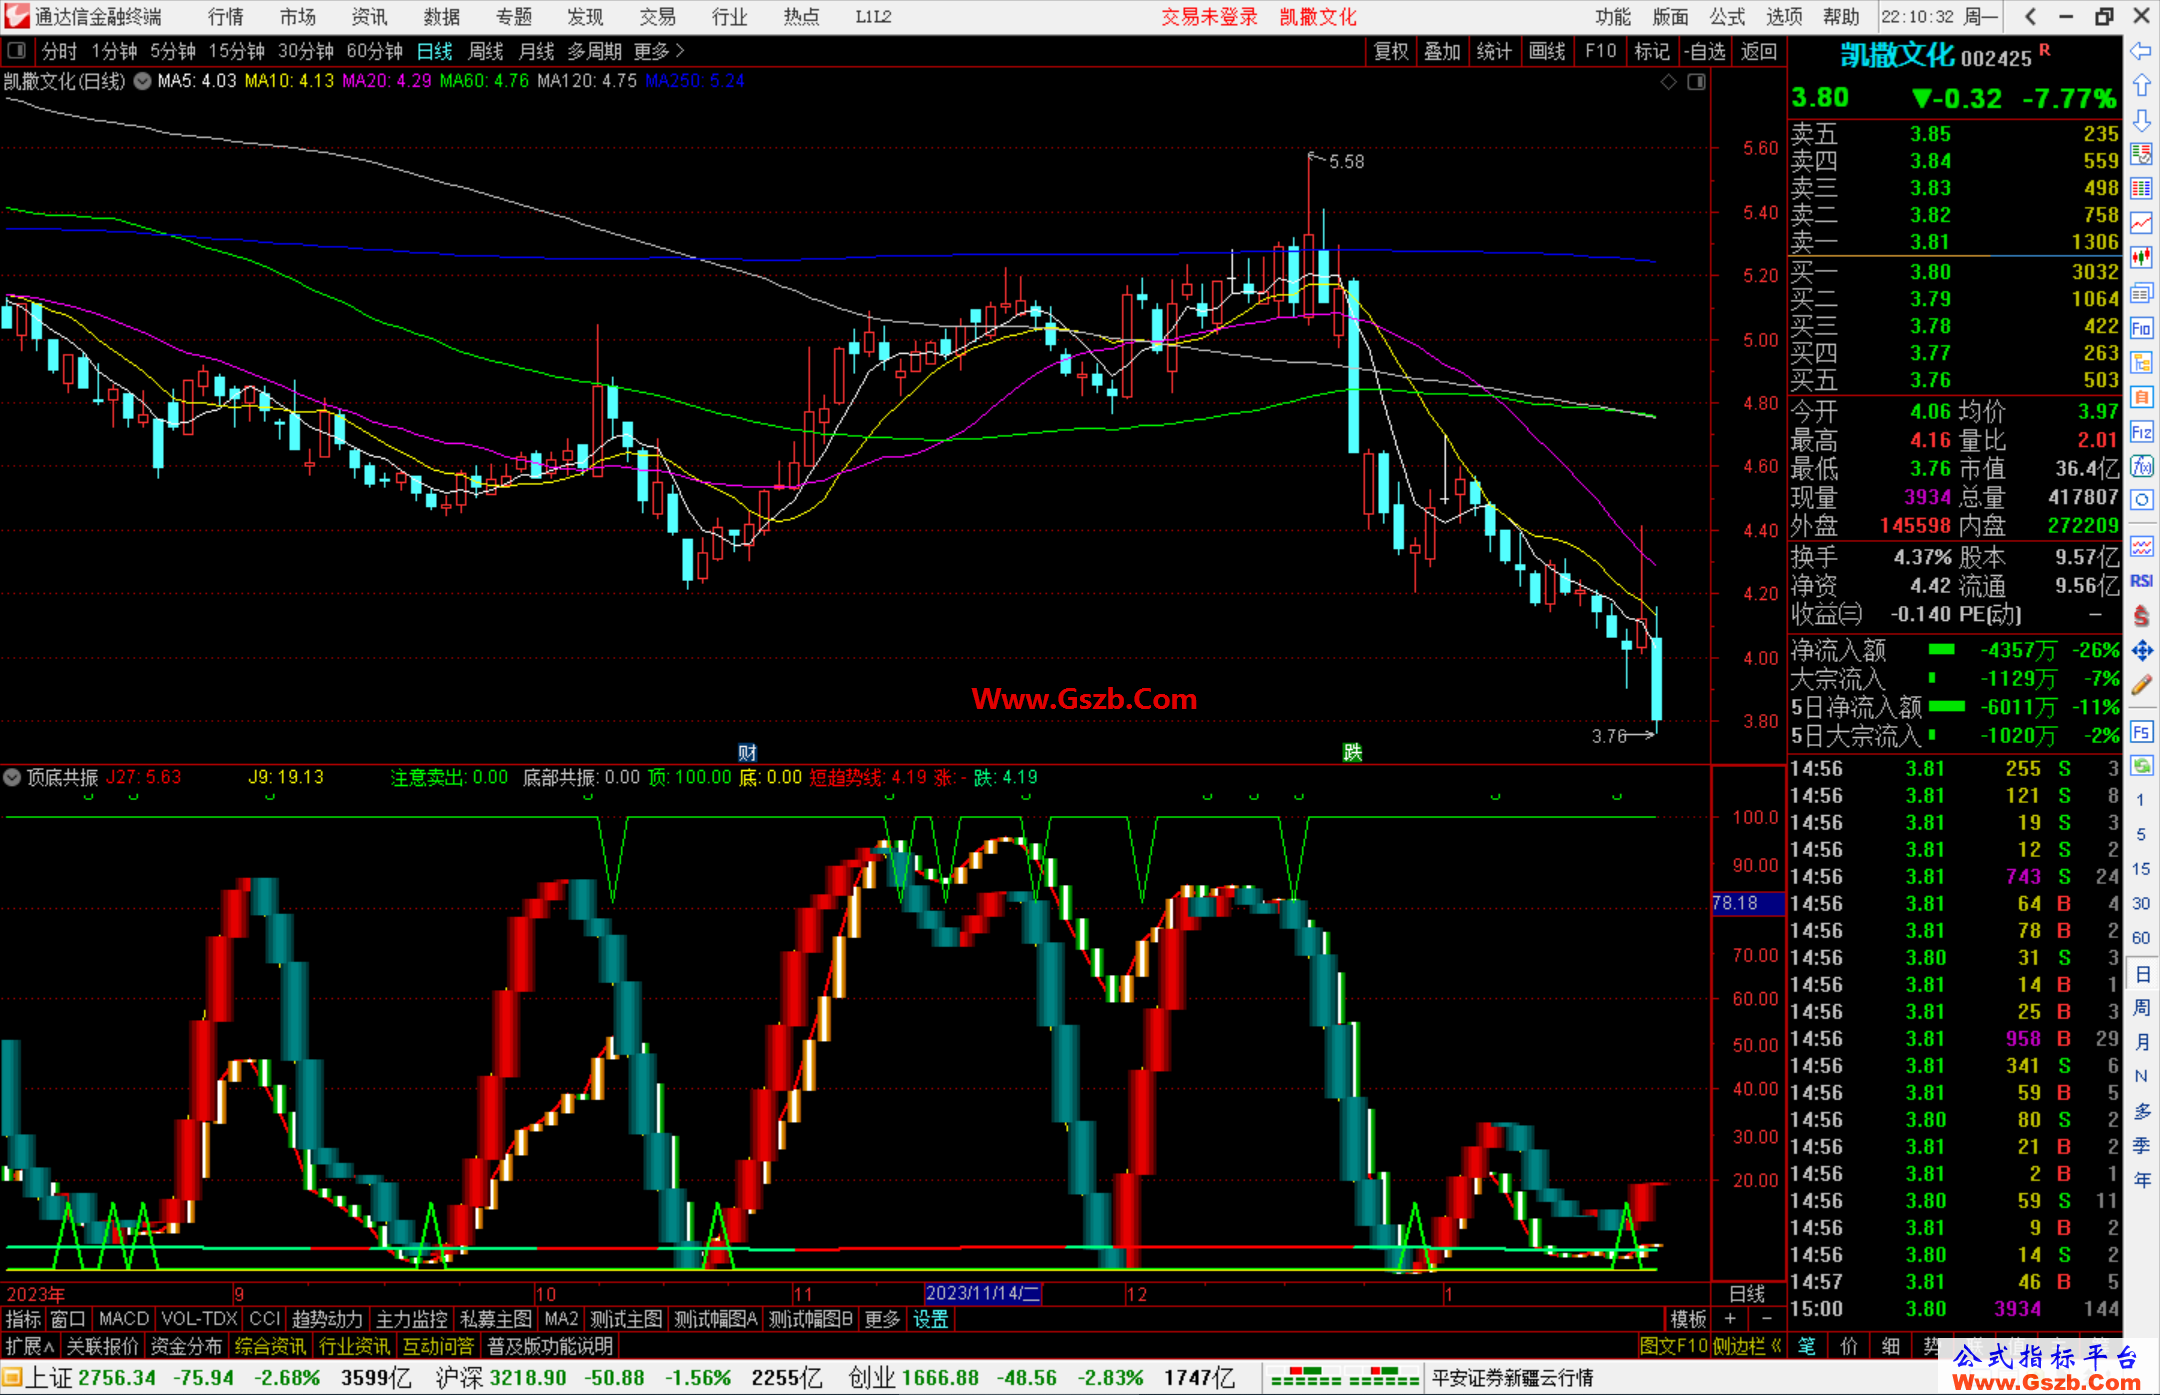Select the RSI indicator icon

tap(2141, 581)
